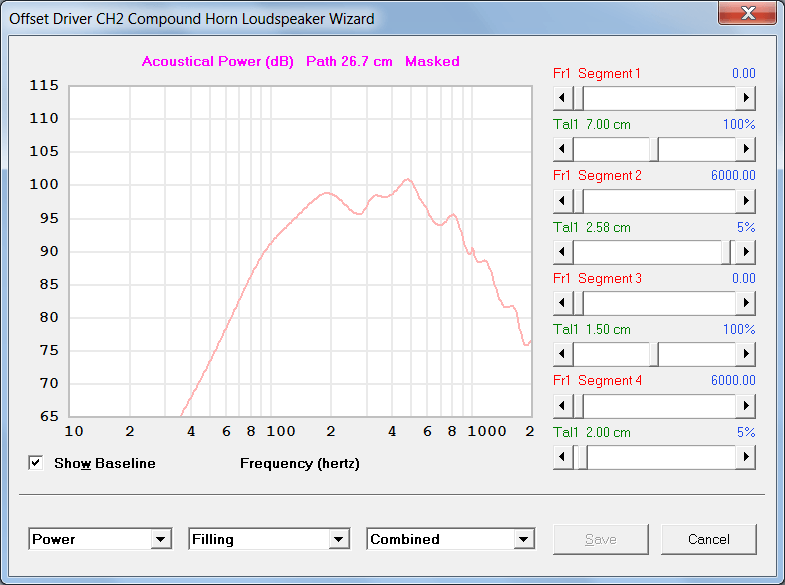Click left arrow of Tal1 1.50 cm slider
The image size is (785, 585).
[x=563, y=354]
